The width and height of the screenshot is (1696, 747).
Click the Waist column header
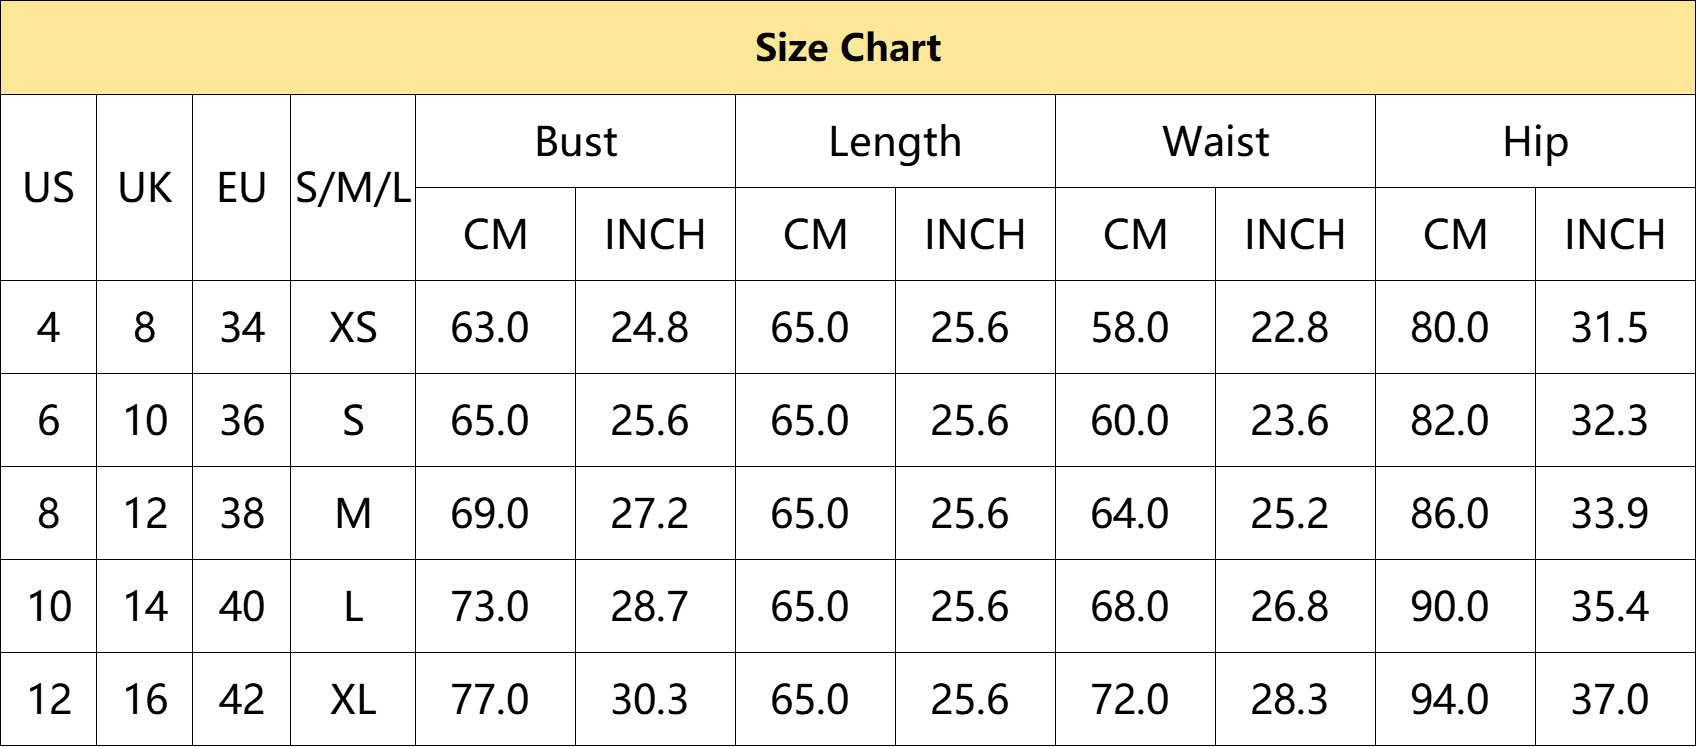pos(1216,141)
